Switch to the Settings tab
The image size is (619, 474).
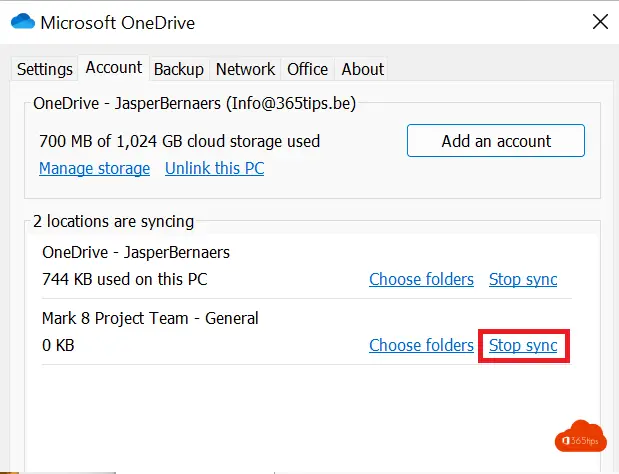pos(45,69)
